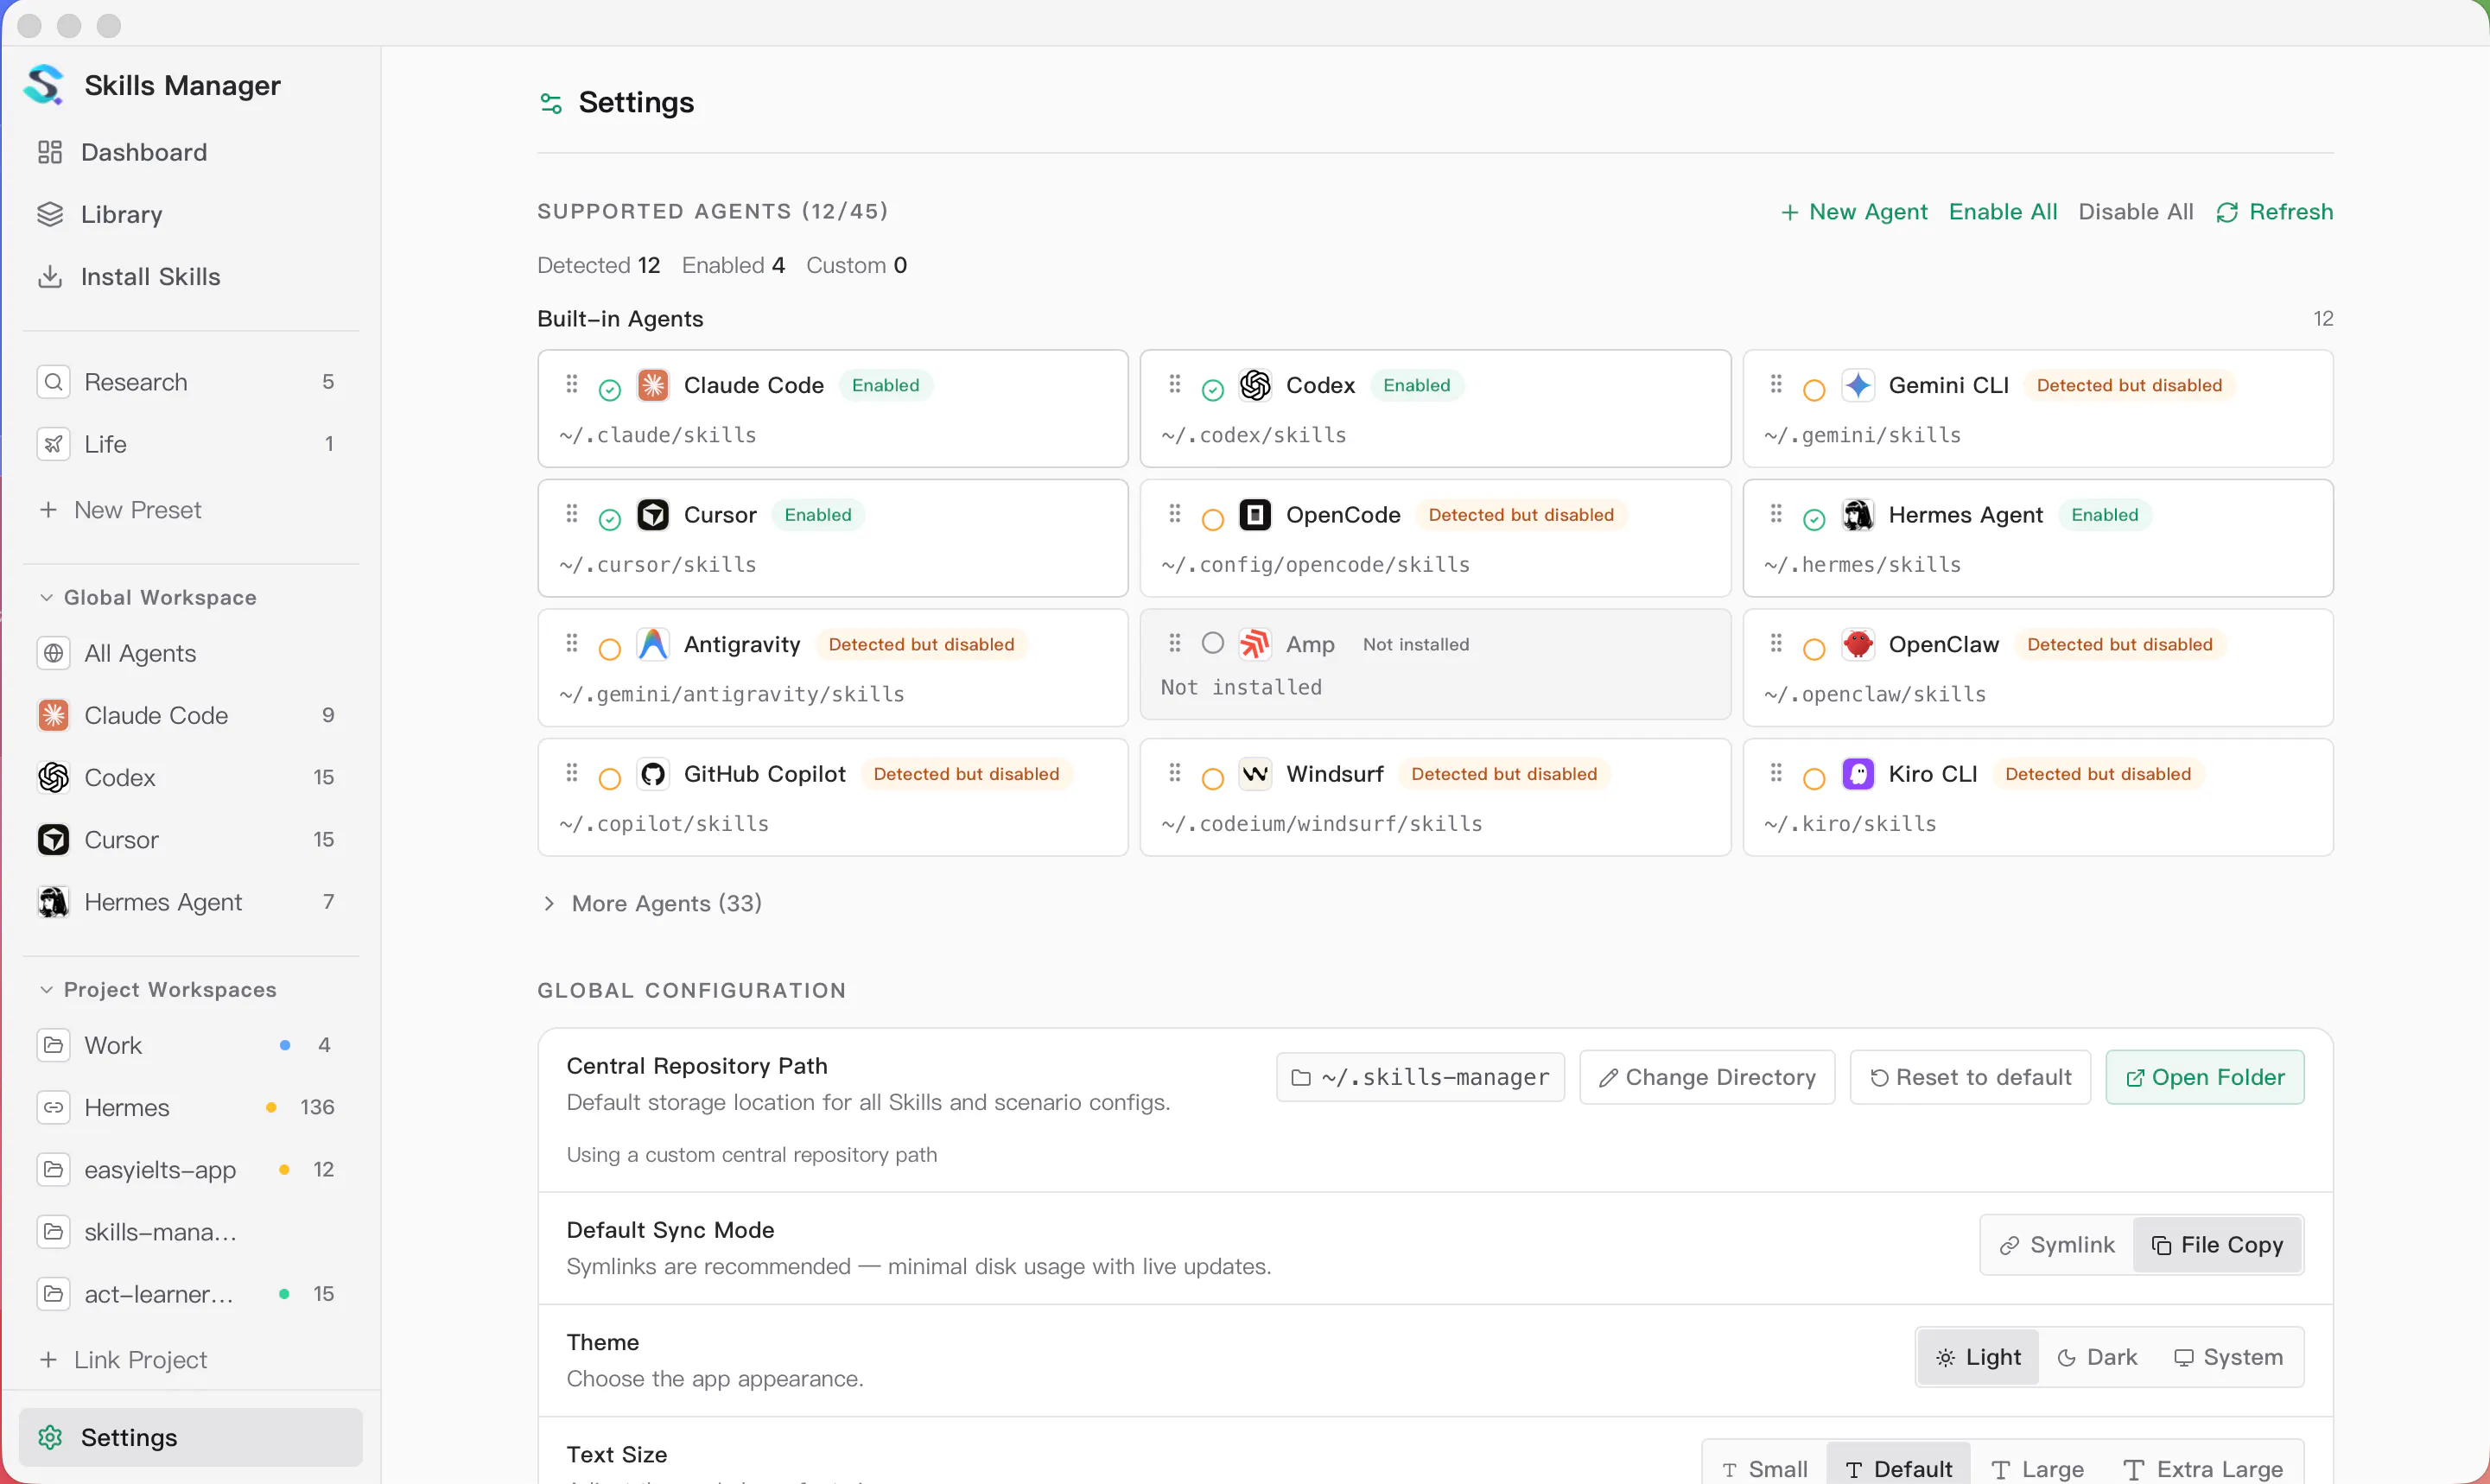Screen dimensions: 2490x1484
Task: Click the OpenClaw agent logo
Action: pos(1858,644)
